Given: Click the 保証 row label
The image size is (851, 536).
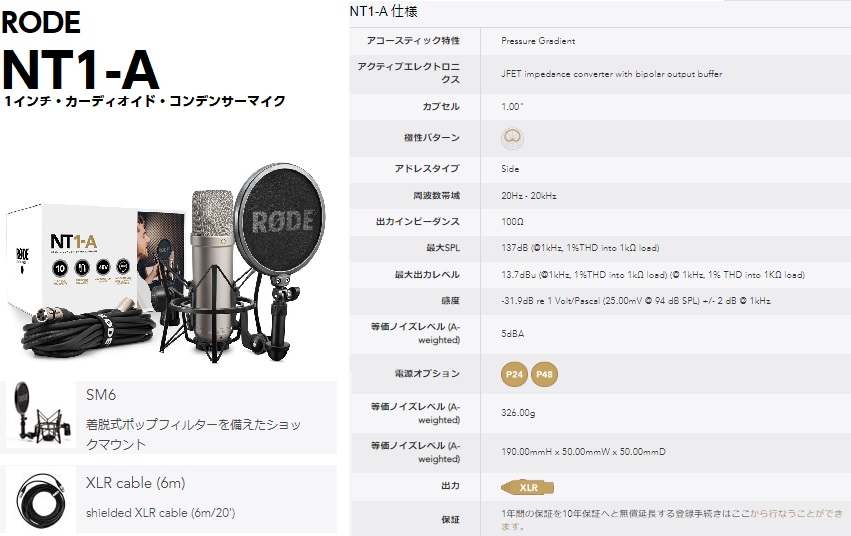Looking at the screenshot, I should click(x=450, y=520).
